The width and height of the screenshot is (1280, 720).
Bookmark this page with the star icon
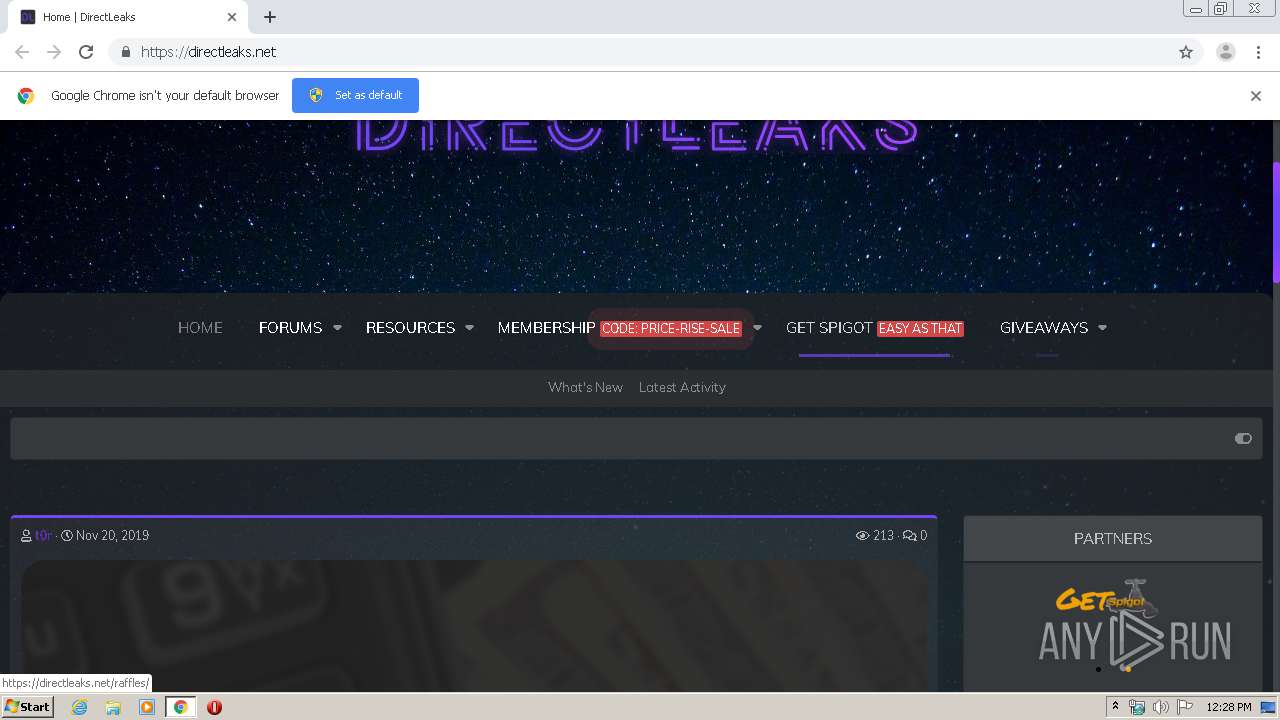click(1186, 52)
